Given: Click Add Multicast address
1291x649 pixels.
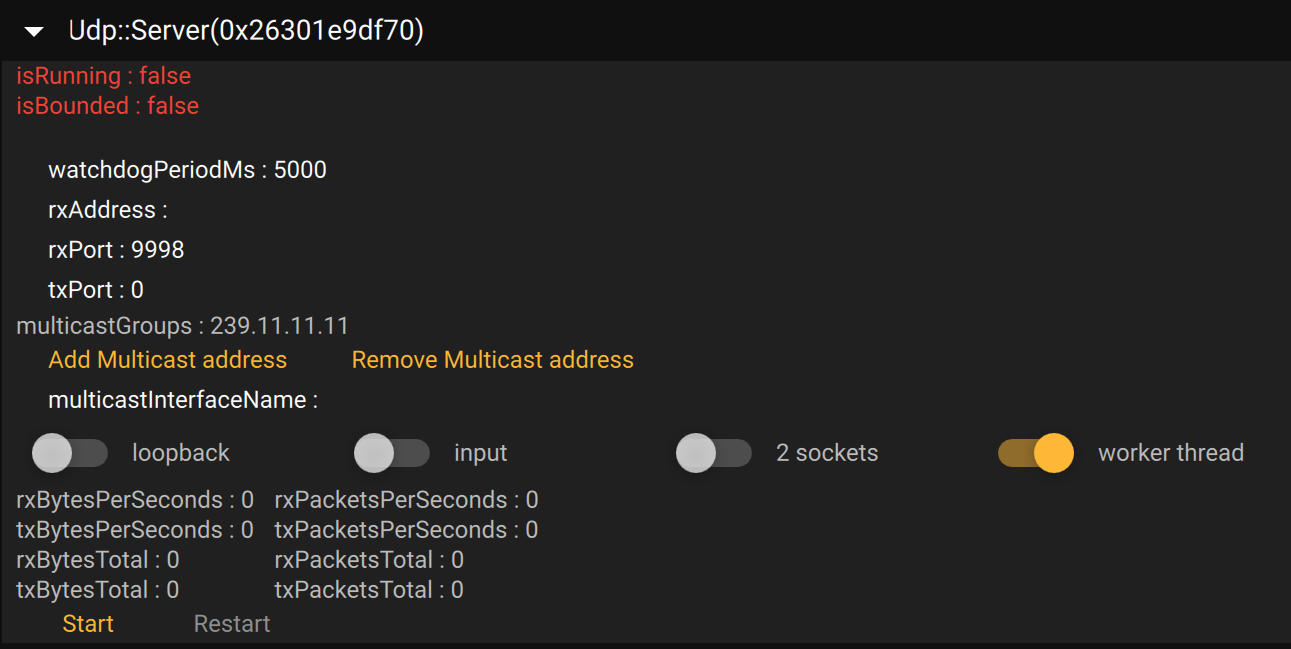Looking at the screenshot, I should pos(167,360).
